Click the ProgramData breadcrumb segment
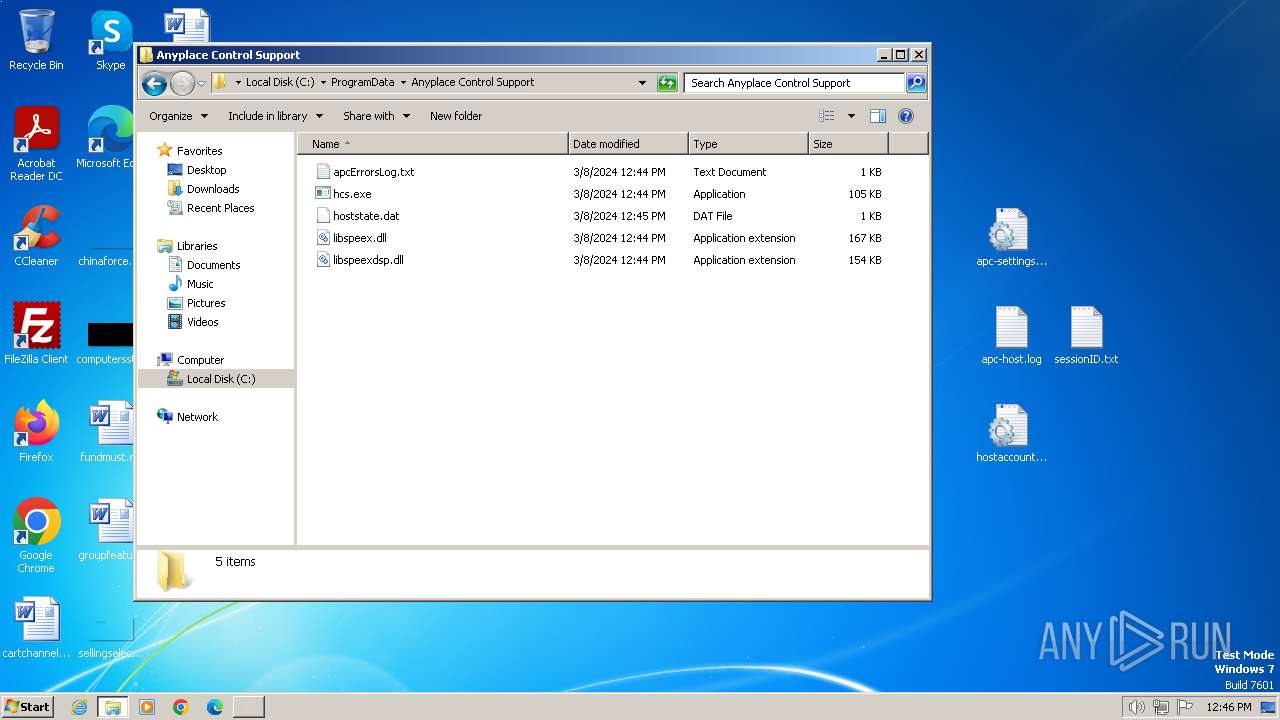Screen dimensions: 1280x720 pos(362,83)
